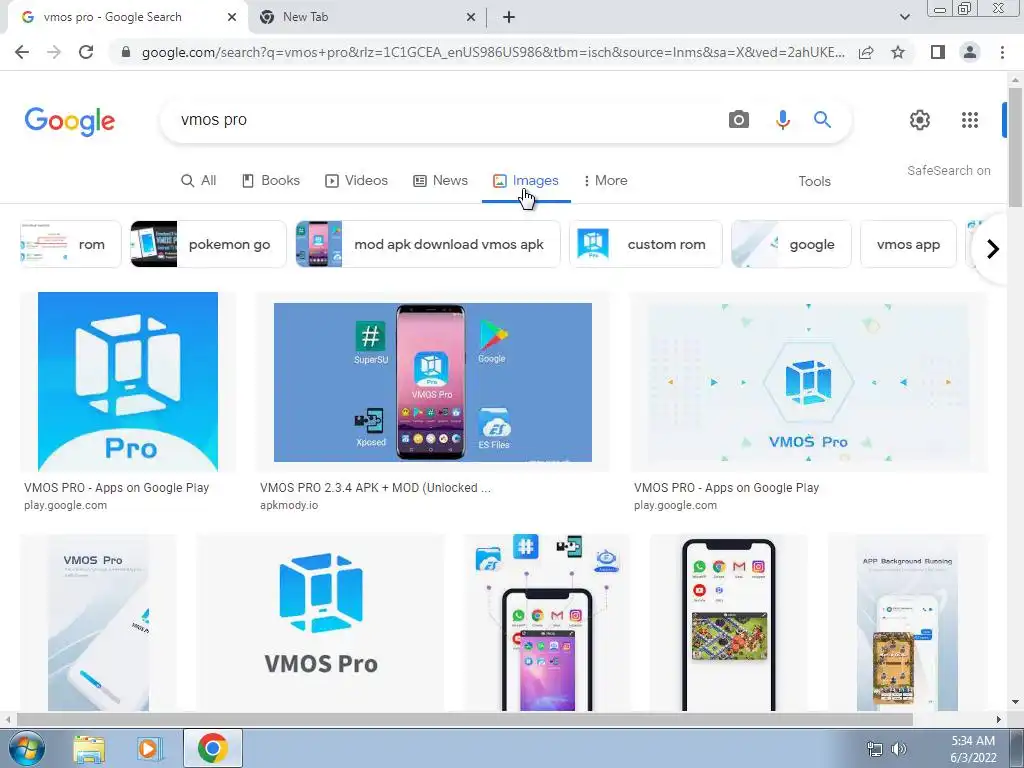Open Google apps grid
Screen dimensions: 1024x768
point(970,120)
